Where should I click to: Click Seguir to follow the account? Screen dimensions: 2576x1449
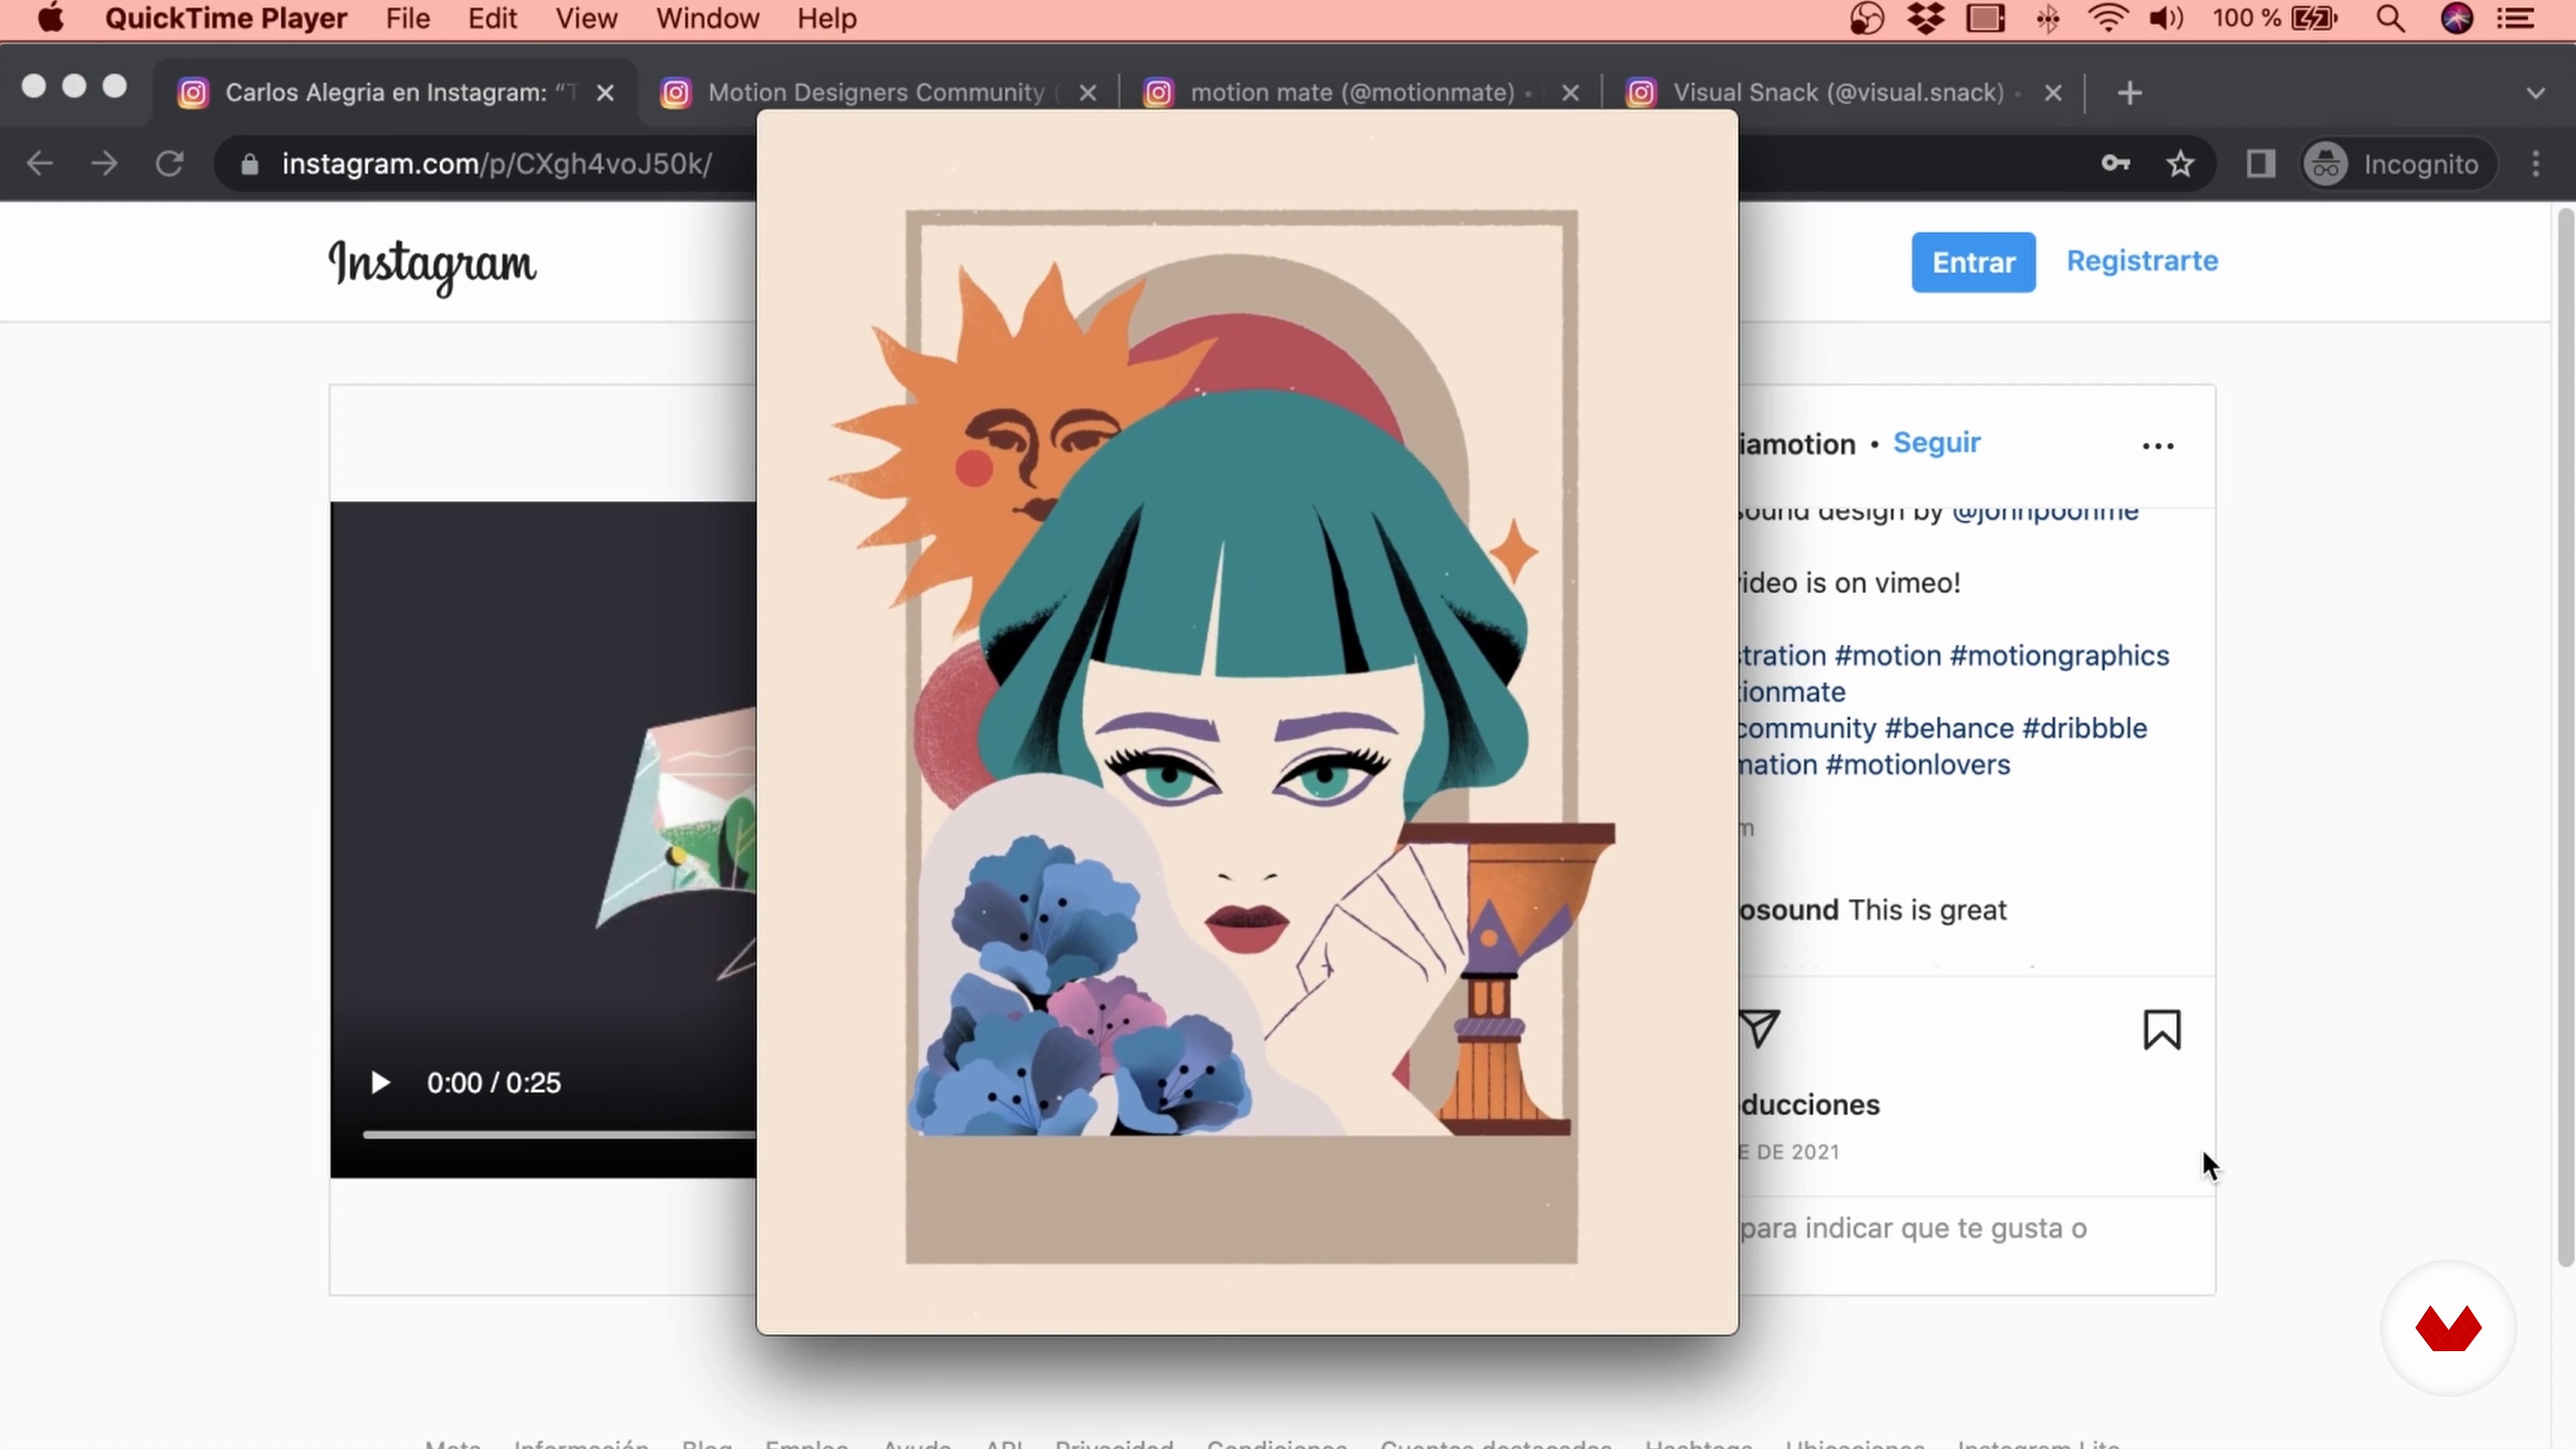pos(1936,443)
